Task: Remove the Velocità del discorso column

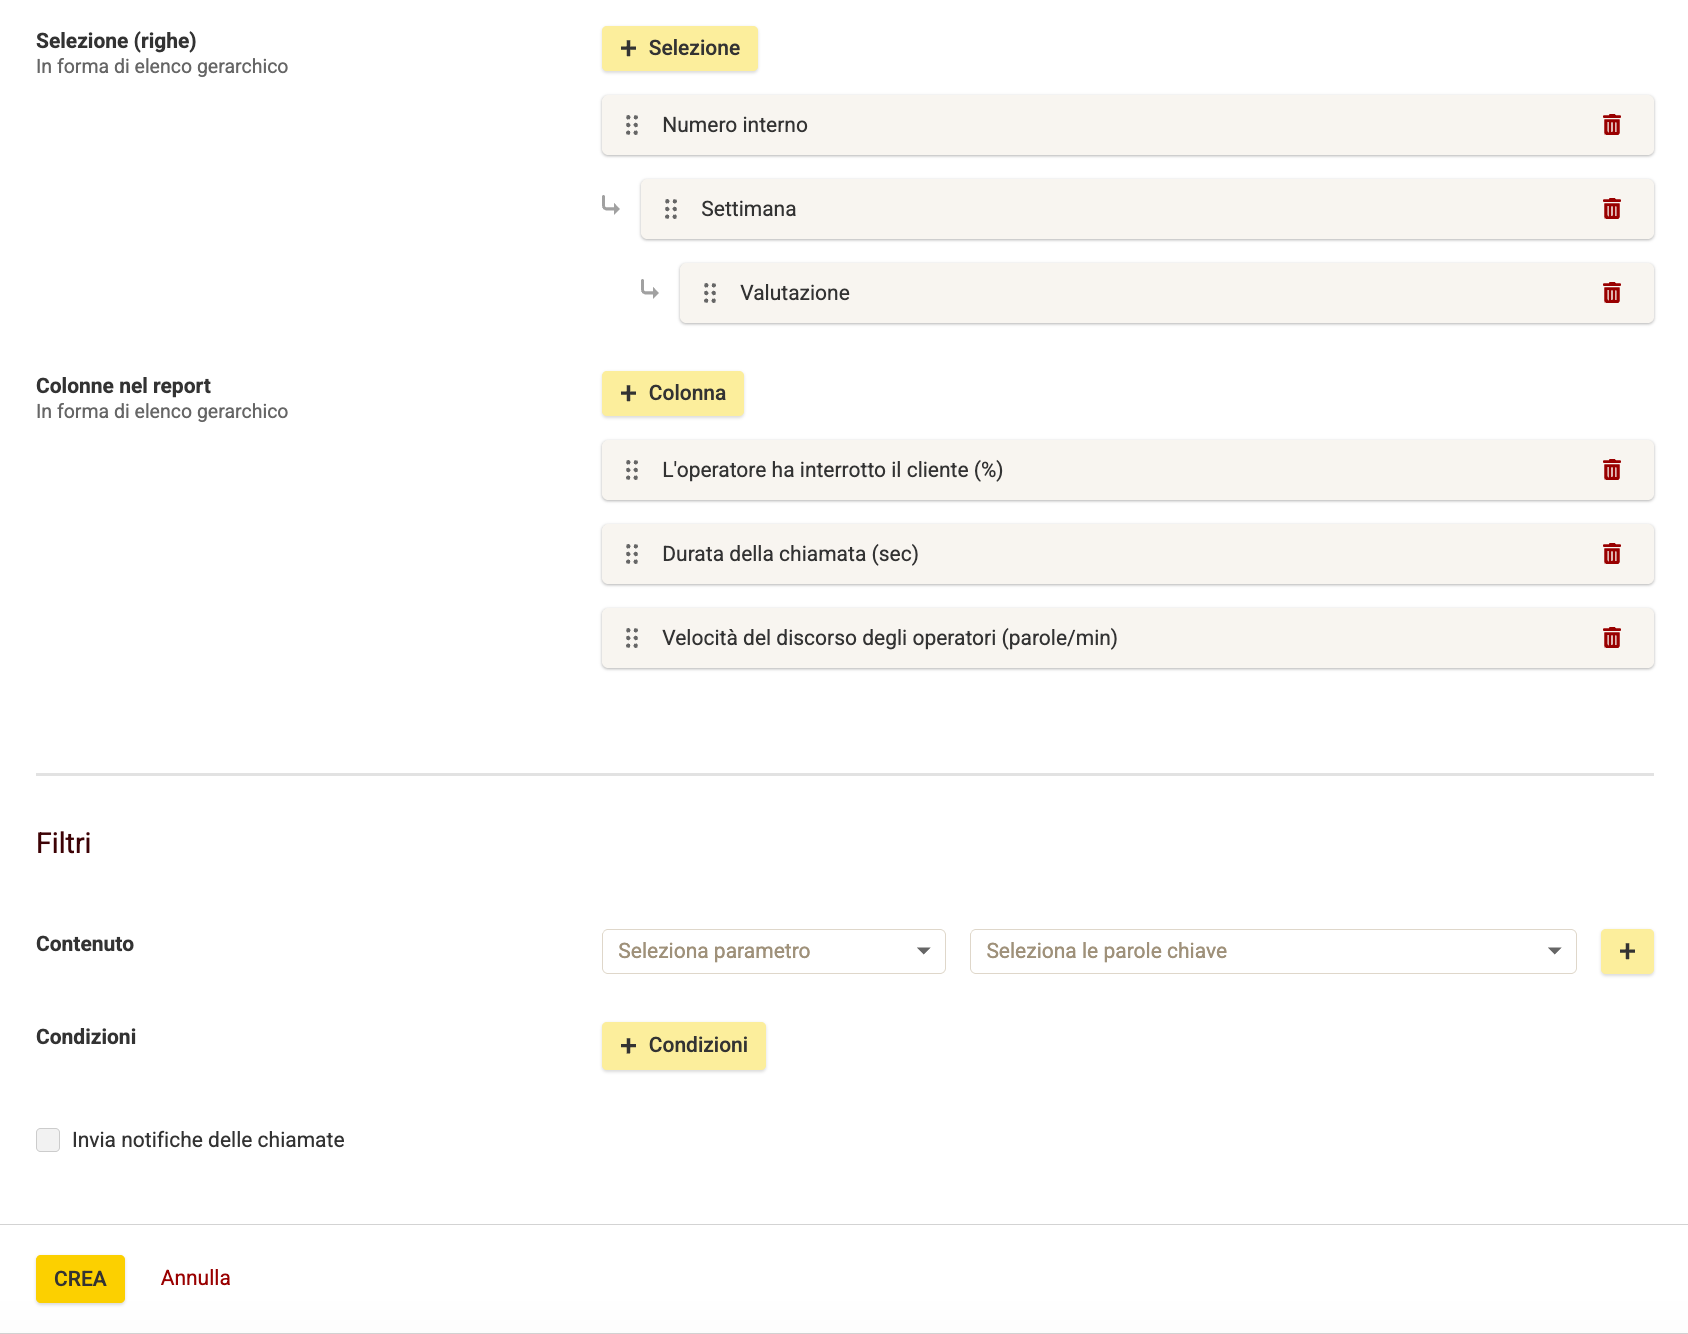Action: tap(1612, 638)
